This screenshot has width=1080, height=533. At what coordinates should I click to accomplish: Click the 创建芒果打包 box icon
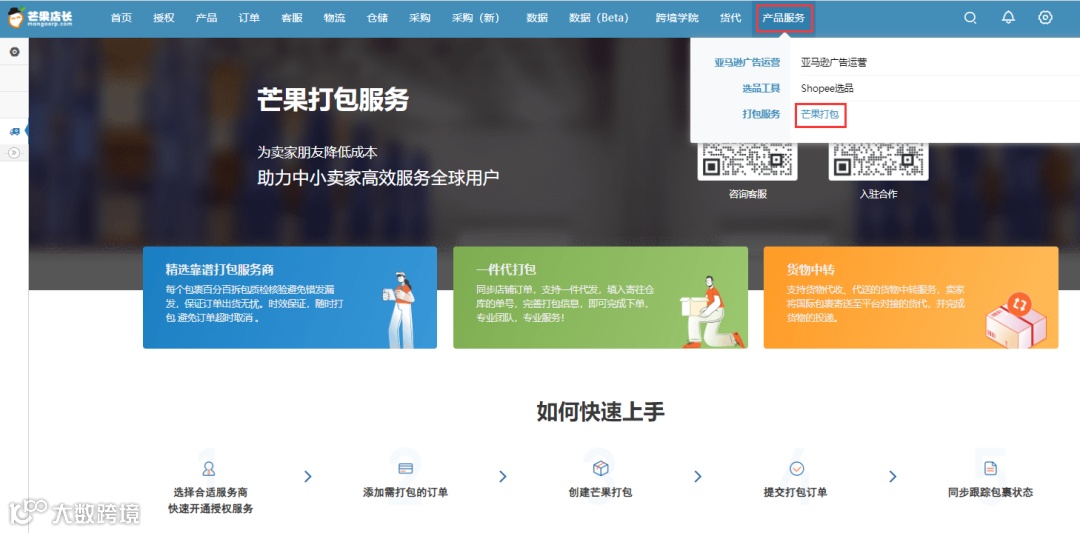point(601,468)
